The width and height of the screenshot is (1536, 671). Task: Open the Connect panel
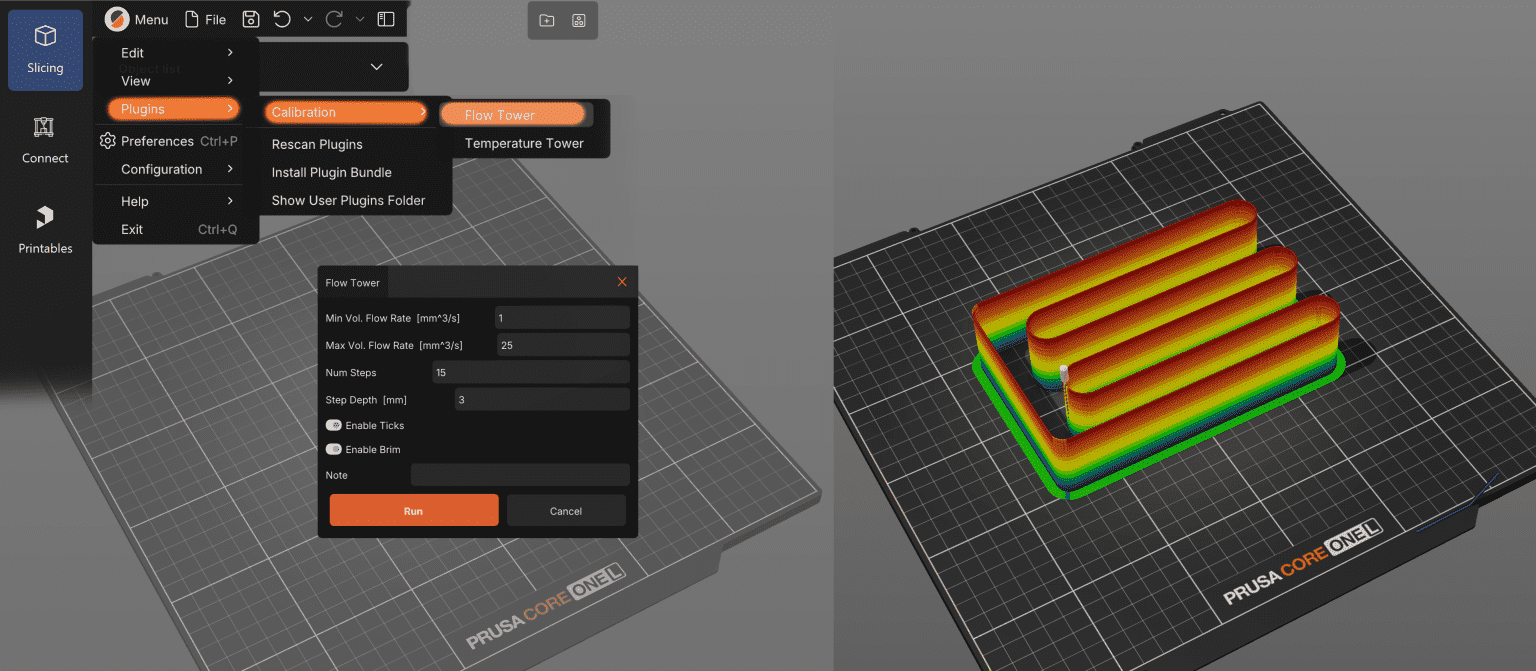45,140
